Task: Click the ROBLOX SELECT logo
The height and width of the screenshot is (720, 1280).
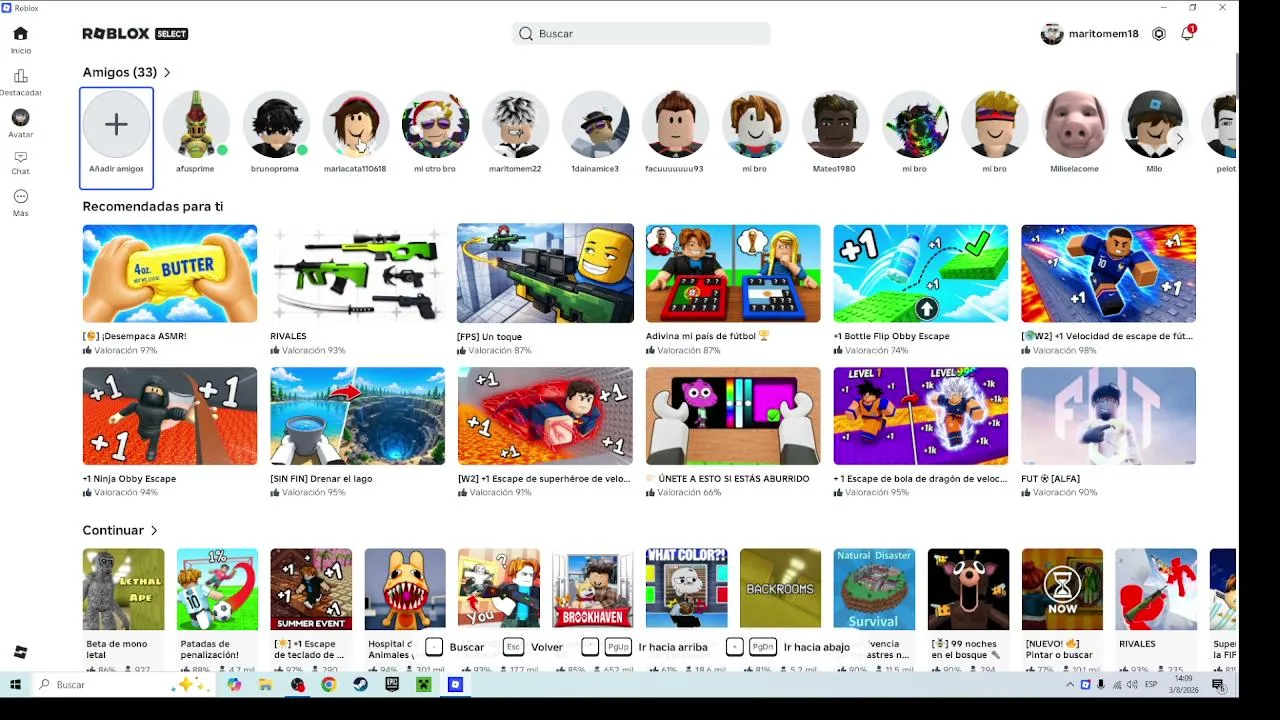Action: [x=135, y=34]
